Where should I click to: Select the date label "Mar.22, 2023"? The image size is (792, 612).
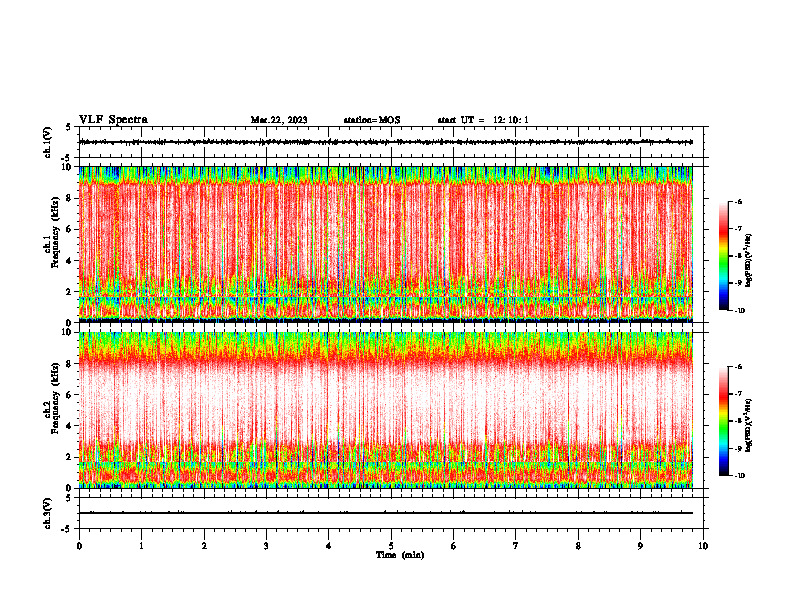279,120
